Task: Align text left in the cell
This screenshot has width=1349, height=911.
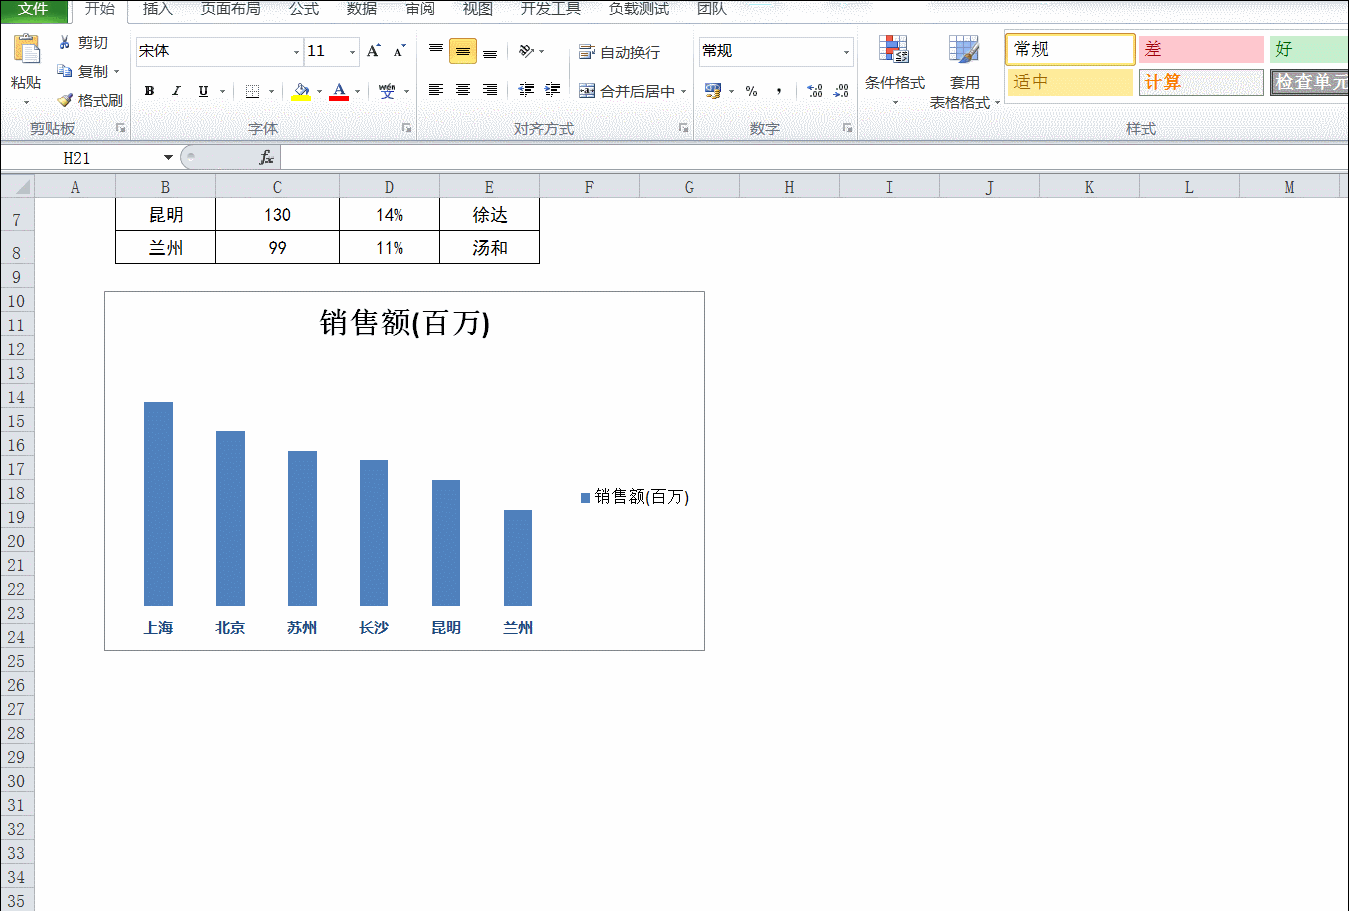Action: pyautogui.click(x=436, y=91)
